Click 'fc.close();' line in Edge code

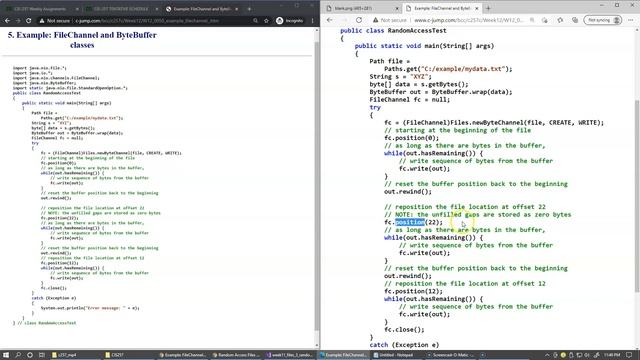tap(404, 329)
